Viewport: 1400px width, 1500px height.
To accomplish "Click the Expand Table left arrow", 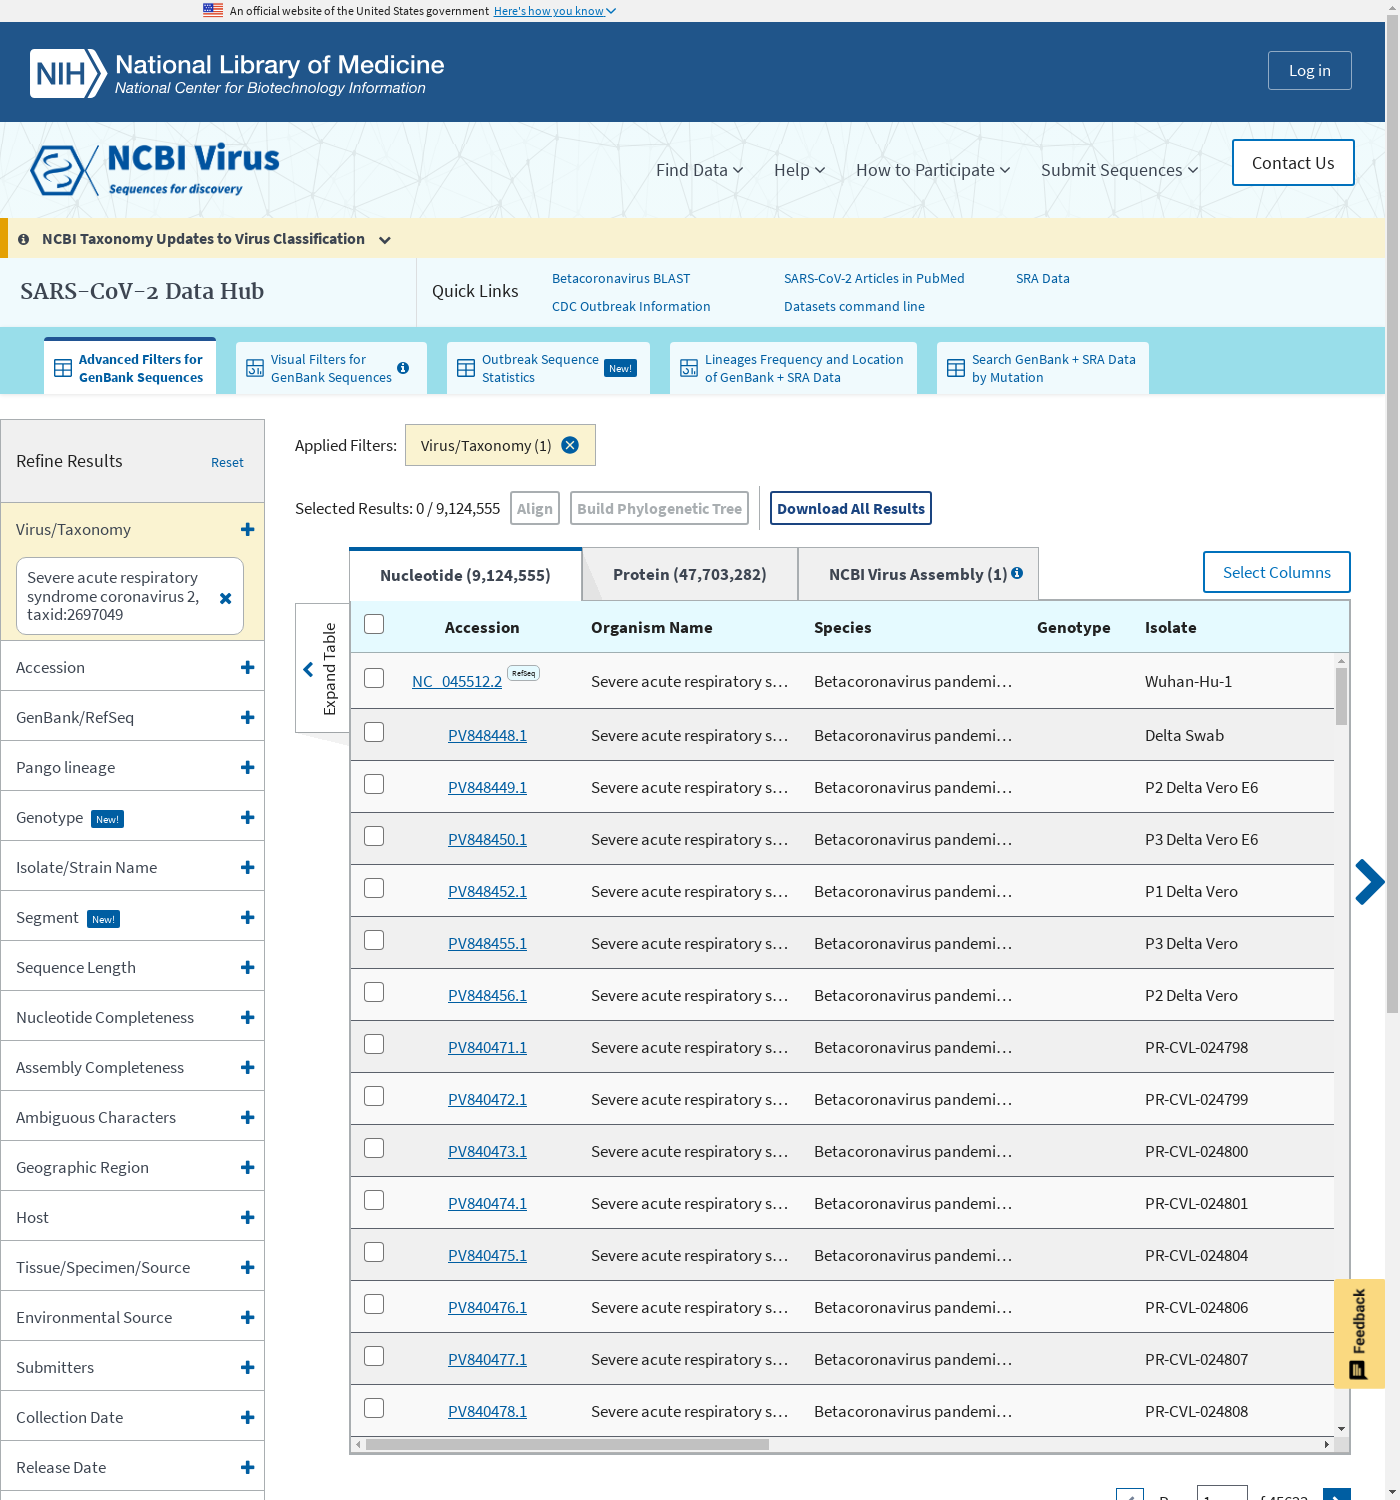I will tap(308, 670).
